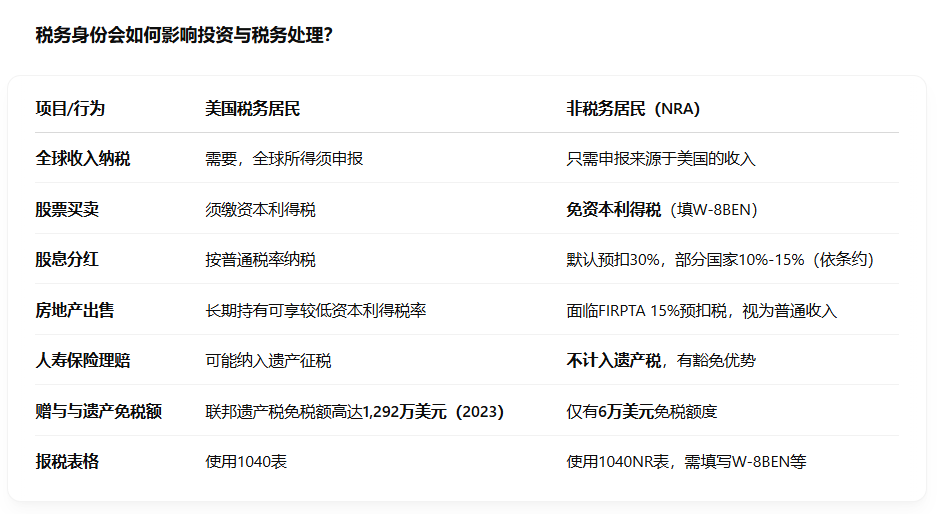
Task: Select the 非税务居民（NRA） column header
Action: (x=633, y=108)
